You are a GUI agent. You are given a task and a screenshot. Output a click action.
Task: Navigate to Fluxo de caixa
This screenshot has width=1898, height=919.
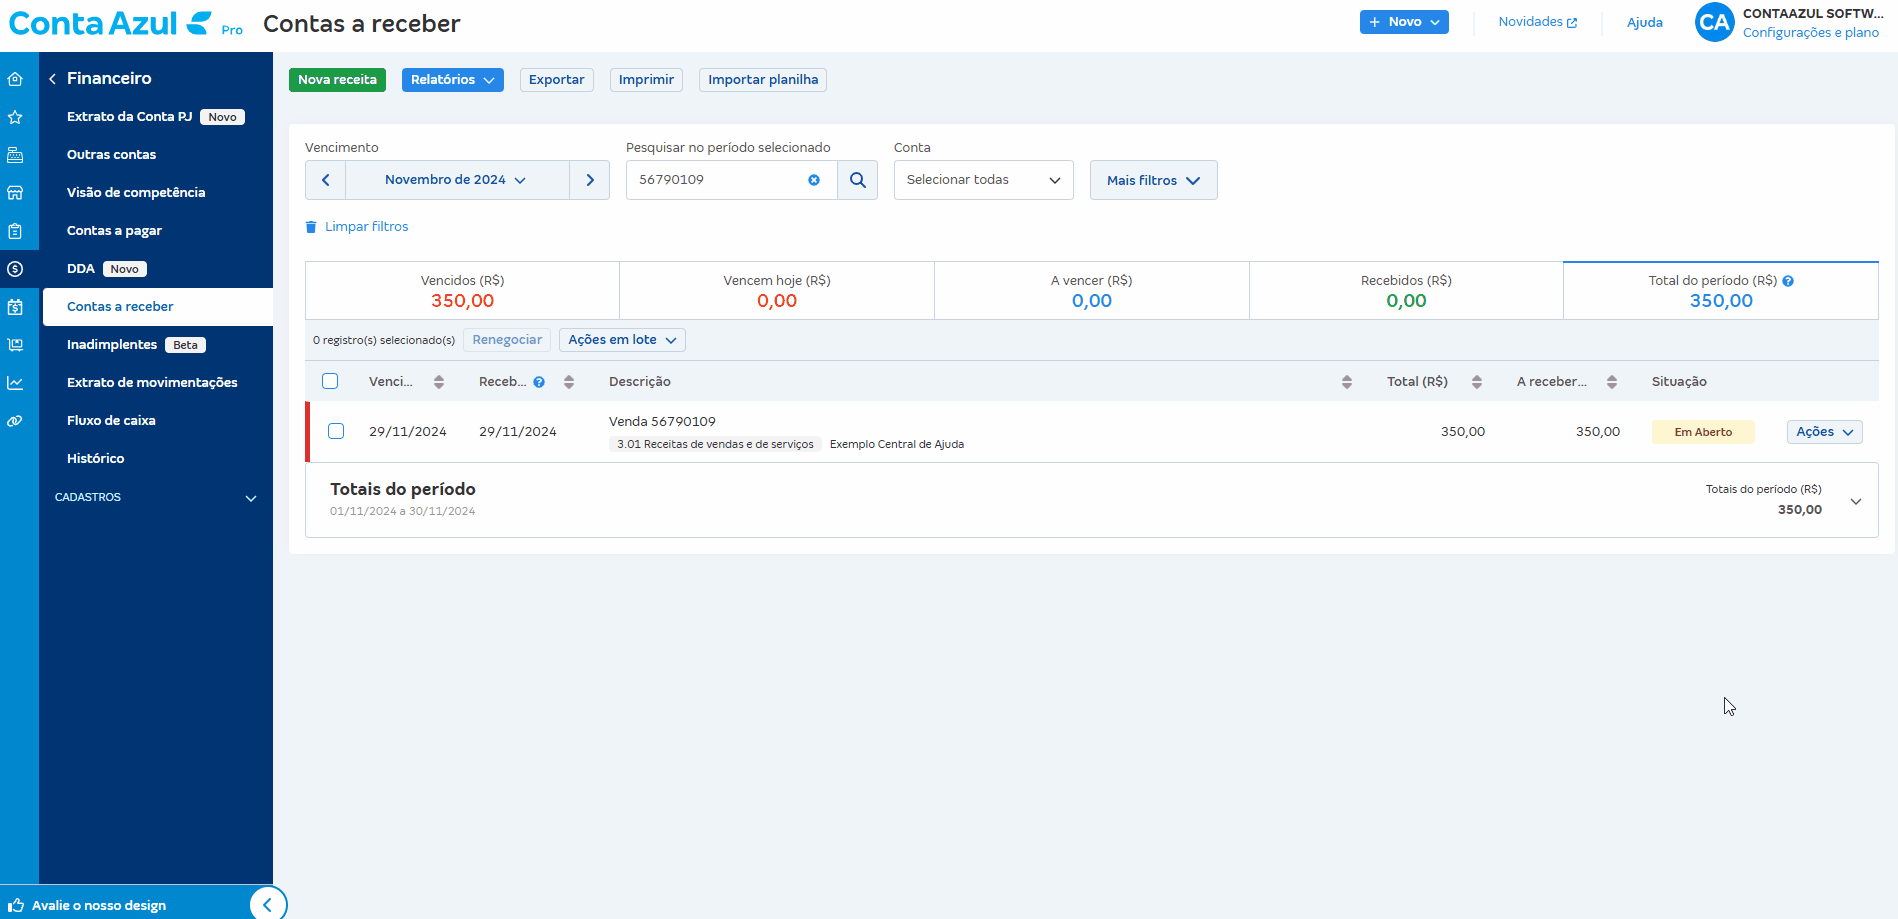[111, 421]
